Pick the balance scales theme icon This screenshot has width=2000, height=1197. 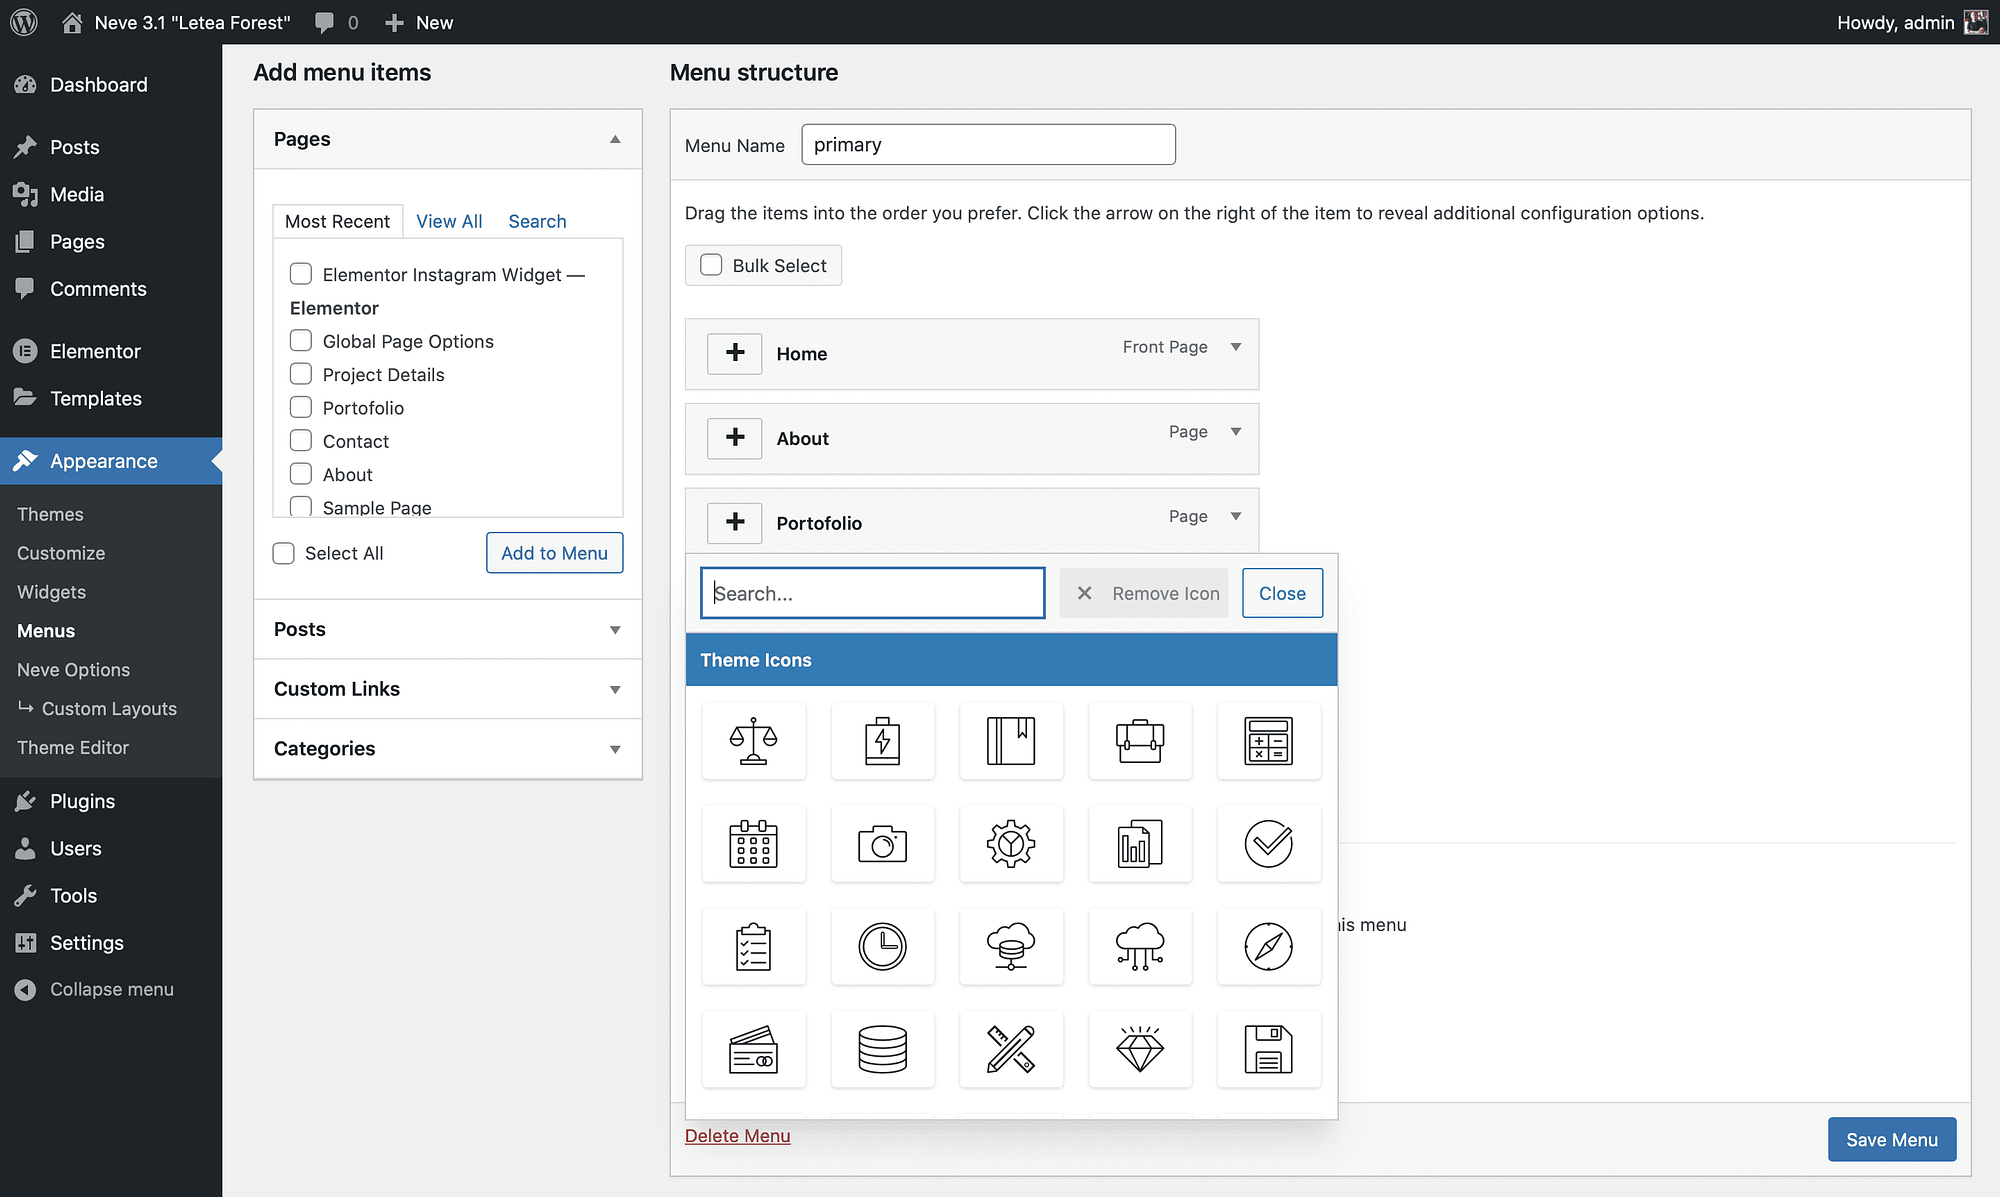(753, 741)
